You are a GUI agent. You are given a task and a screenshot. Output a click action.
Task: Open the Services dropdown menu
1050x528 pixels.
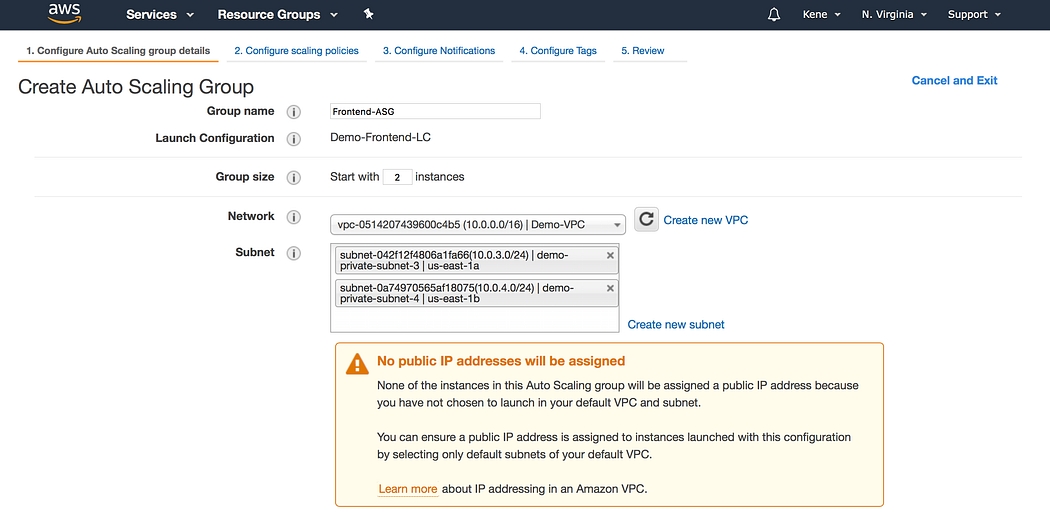pyautogui.click(x=160, y=15)
